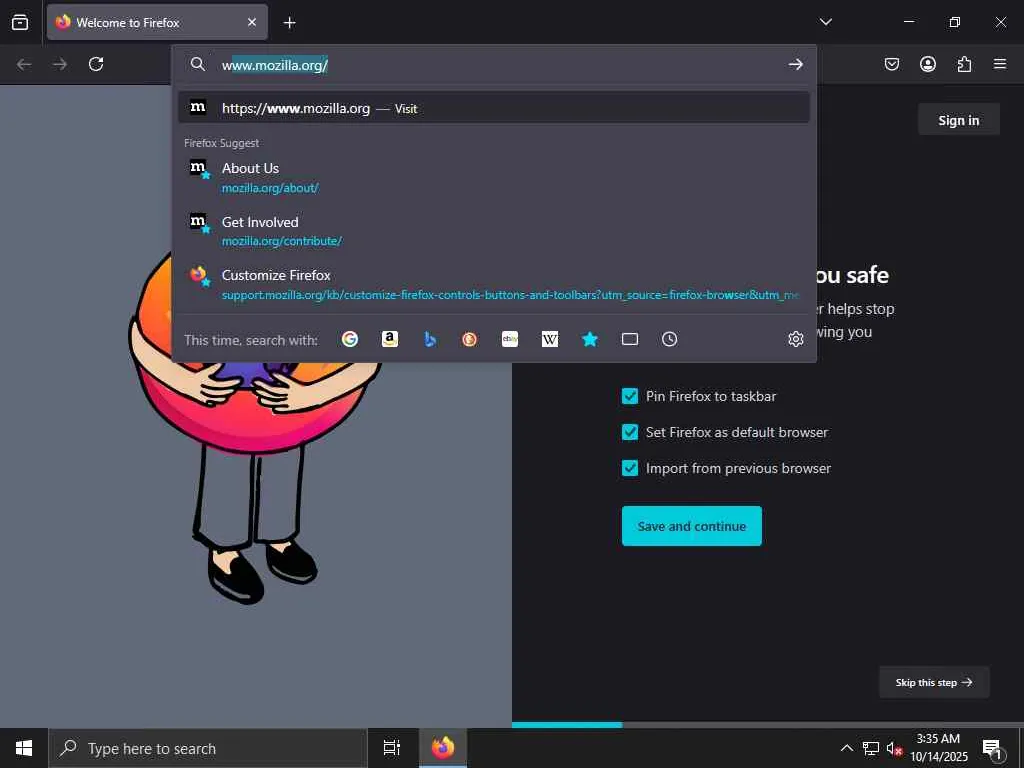This screenshot has height=768, width=1024.
Task: Click the address bar URL field
Action: [x=496, y=65]
